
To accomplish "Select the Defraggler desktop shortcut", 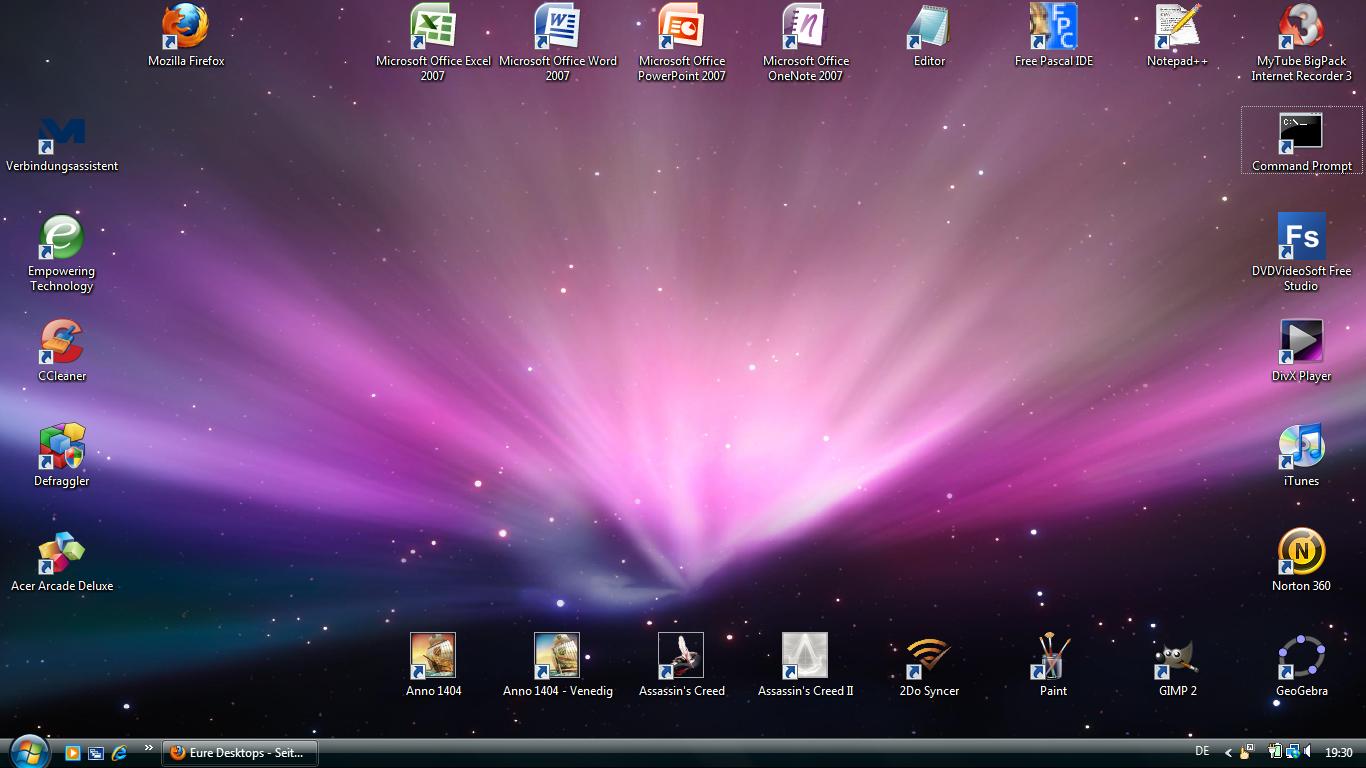I will (x=62, y=456).
